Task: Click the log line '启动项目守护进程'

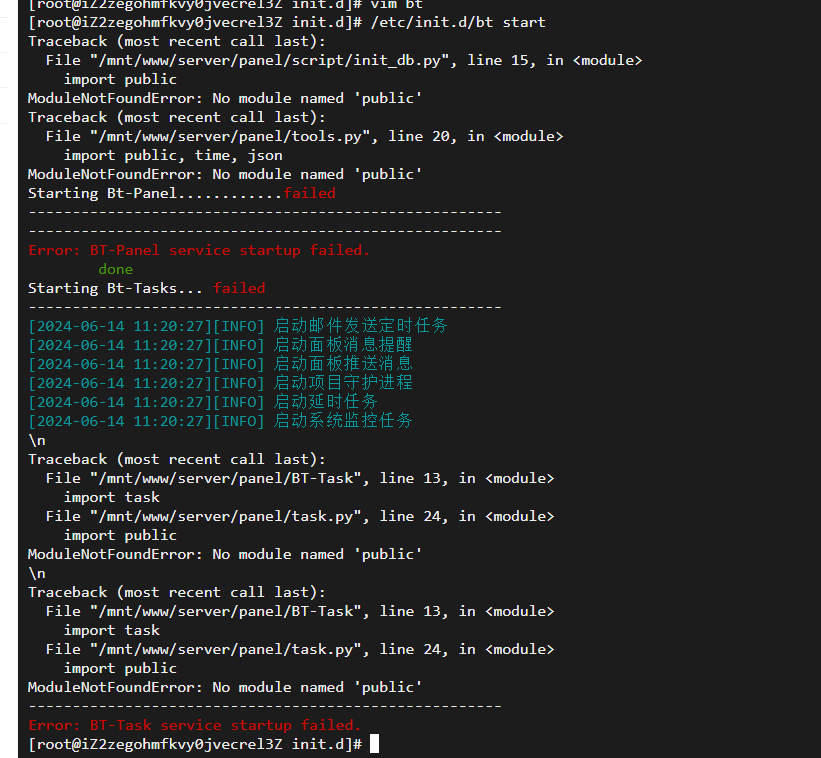Action: tap(220, 383)
